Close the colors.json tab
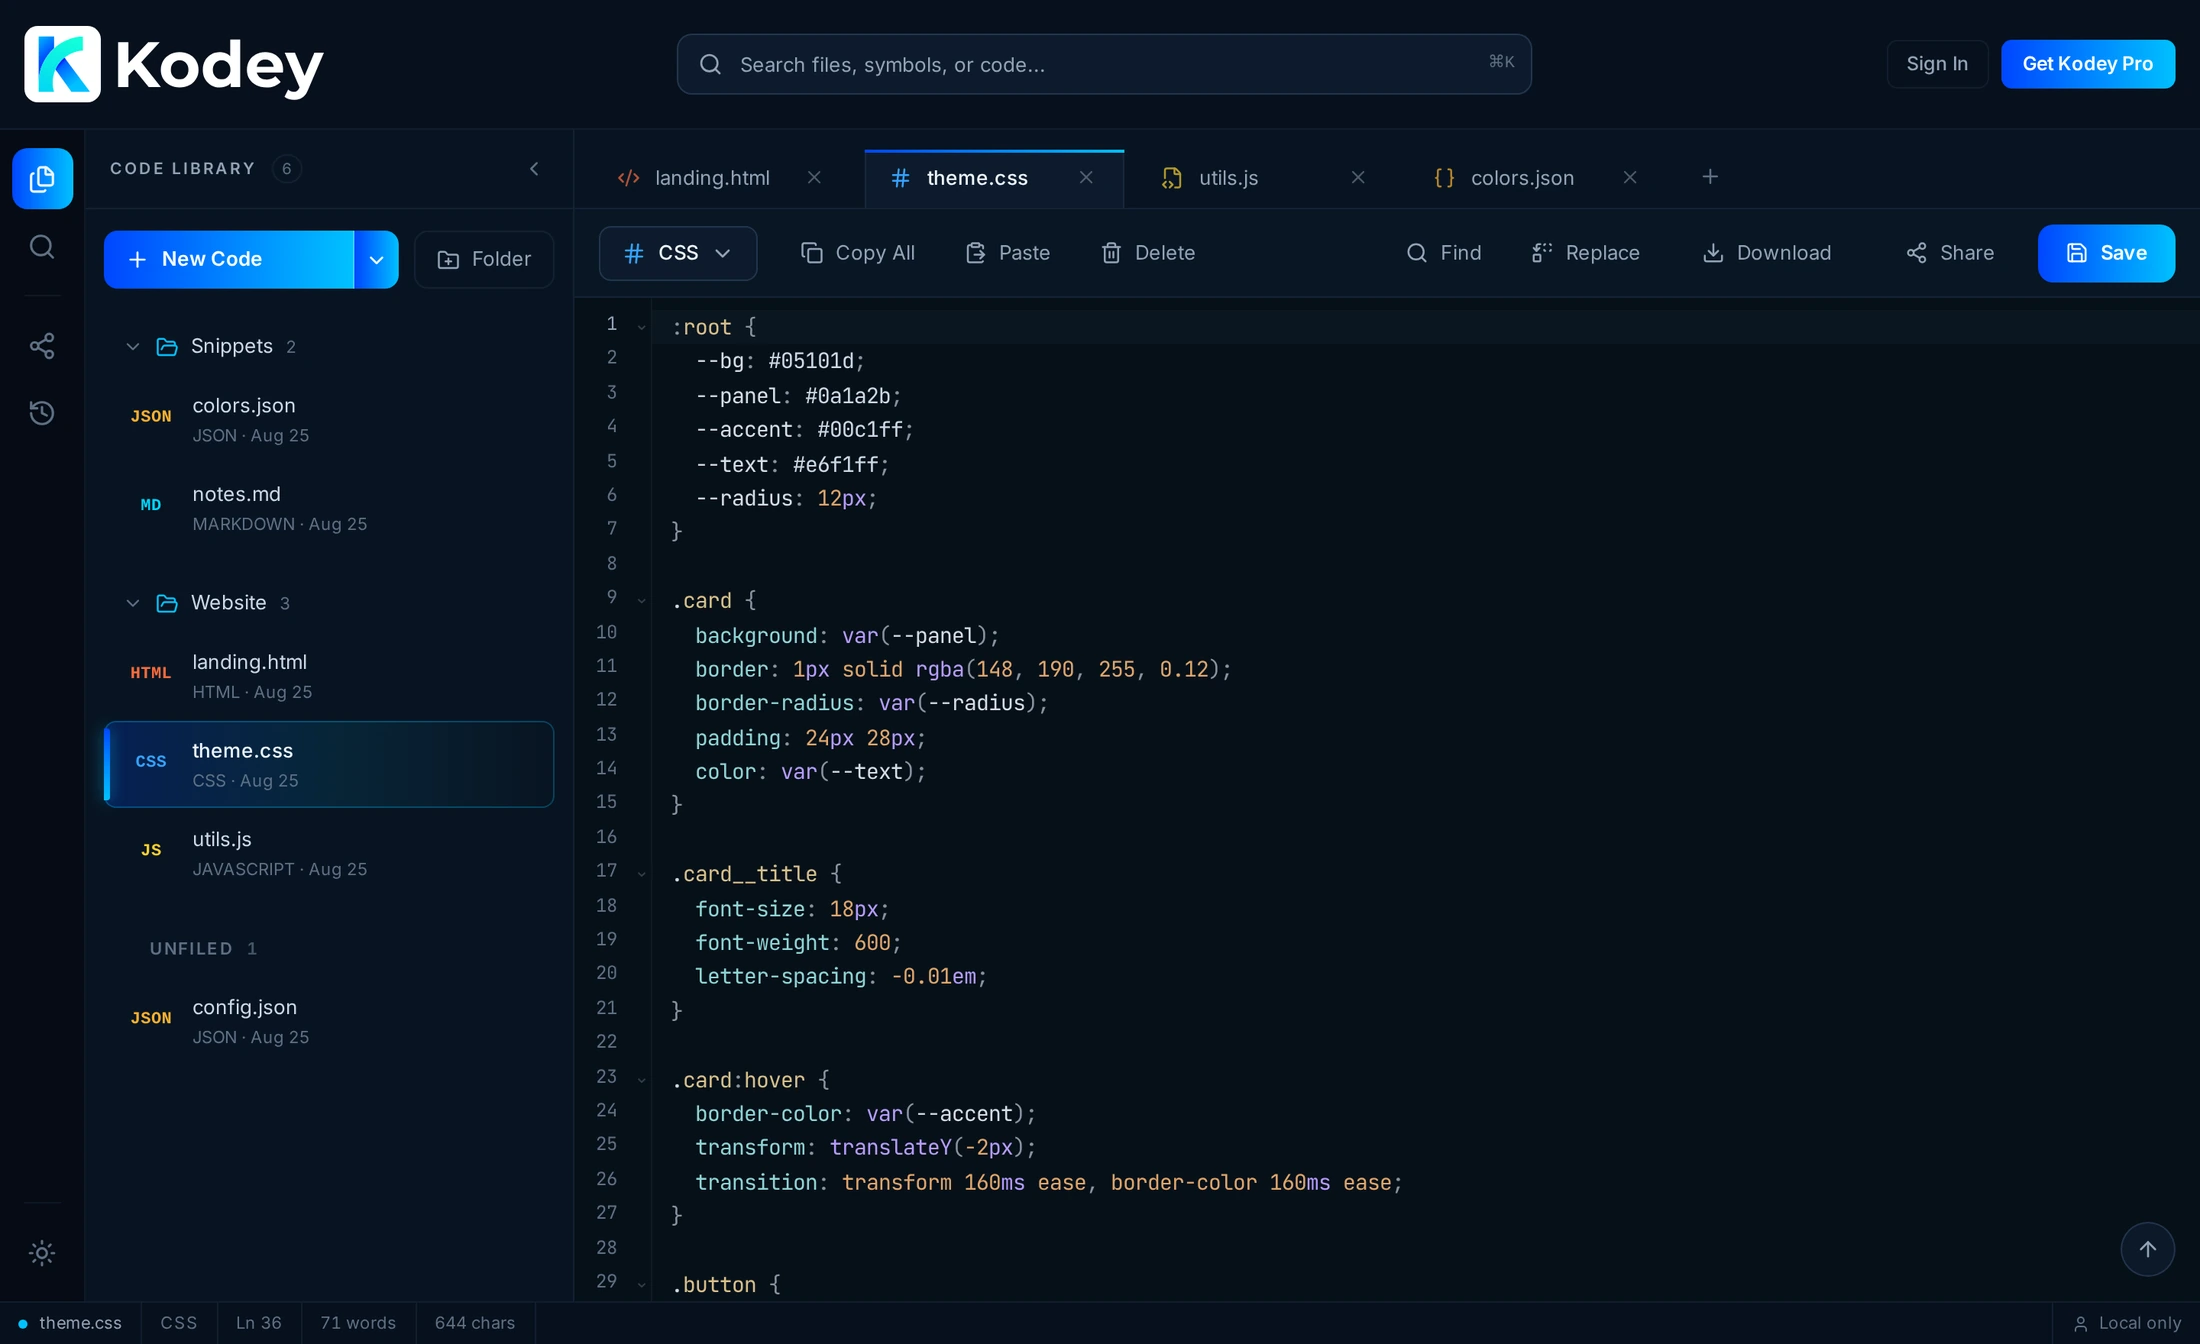Image resolution: width=2200 pixels, height=1344 pixels. 1630,177
